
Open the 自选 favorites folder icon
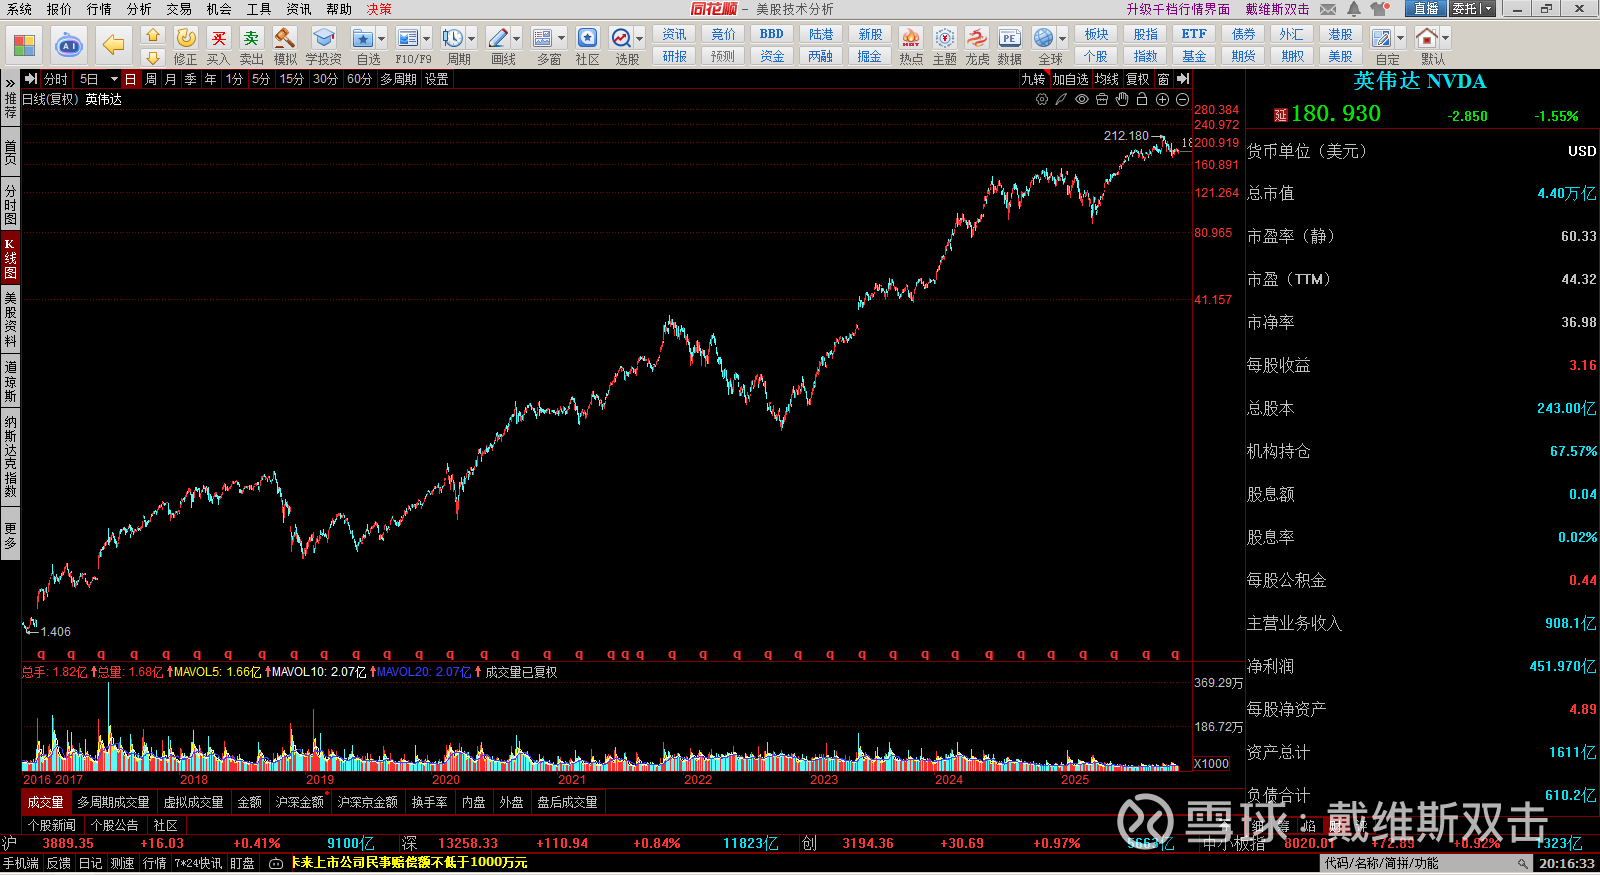pyautogui.click(x=363, y=39)
